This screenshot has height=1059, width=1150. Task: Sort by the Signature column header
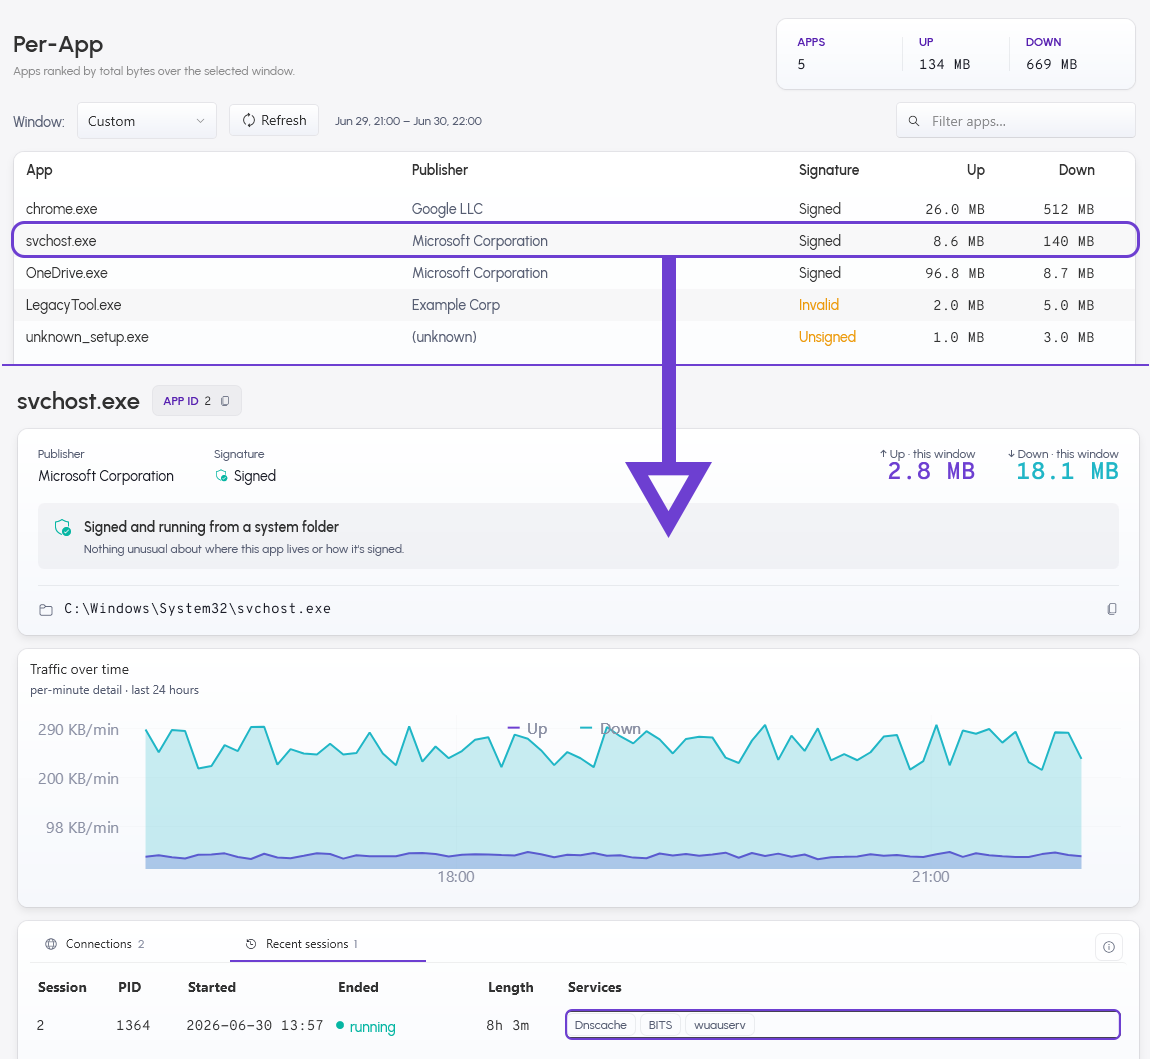(x=828, y=170)
